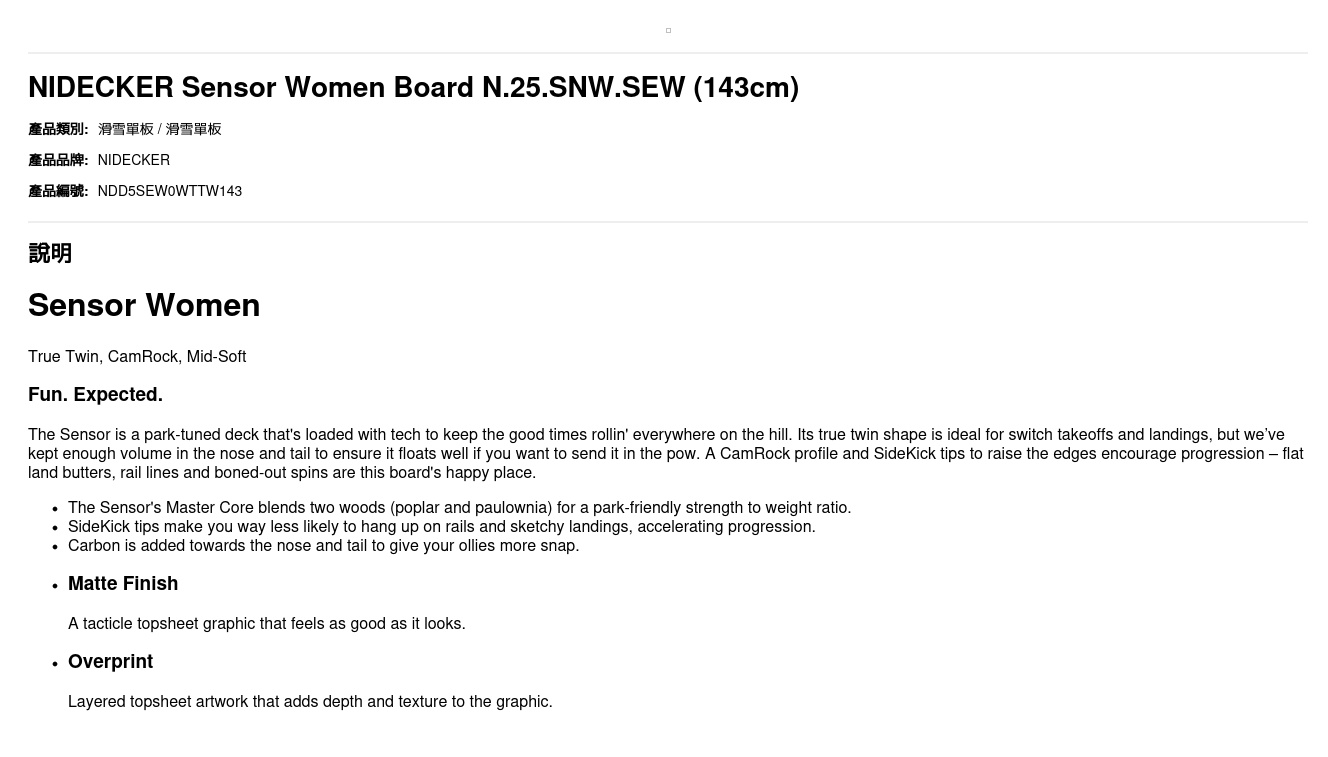Click the Overprint heading

click(x=110, y=662)
